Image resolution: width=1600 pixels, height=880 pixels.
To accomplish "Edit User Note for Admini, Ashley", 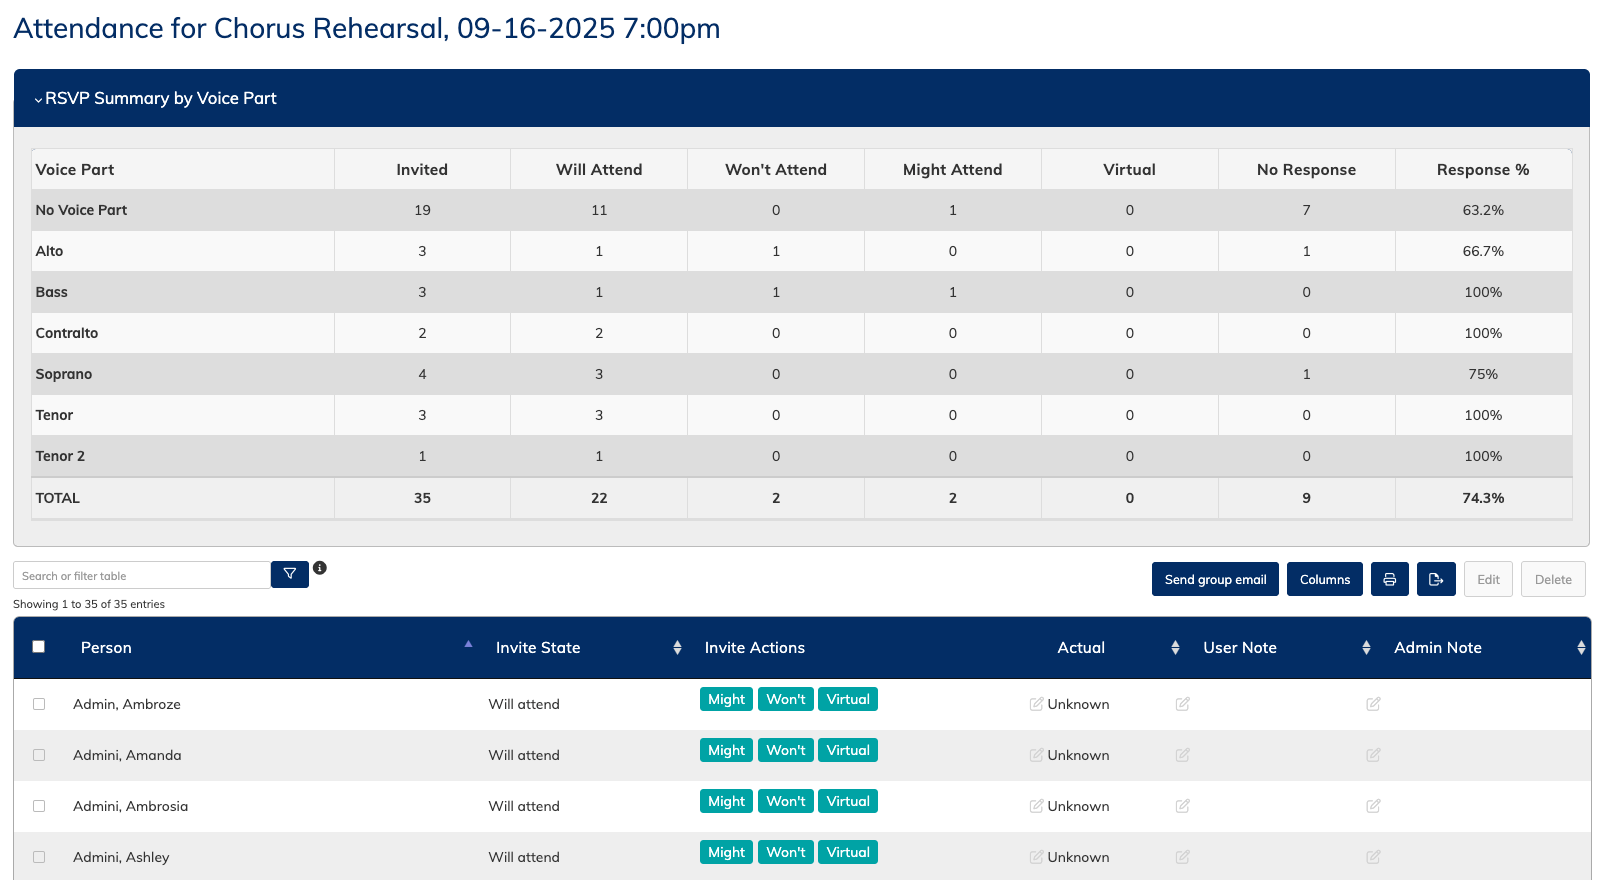I will coord(1182,857).
